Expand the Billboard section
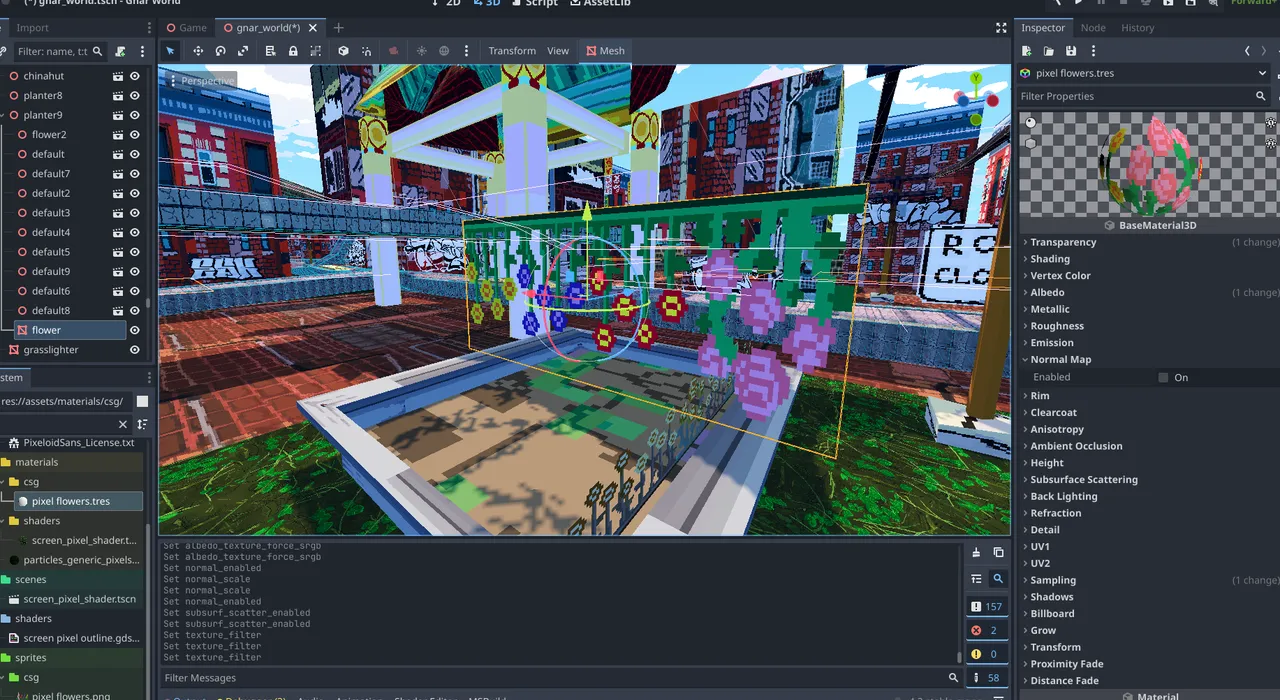Screen dimensions: 1280x700 tap(1052, 614)
